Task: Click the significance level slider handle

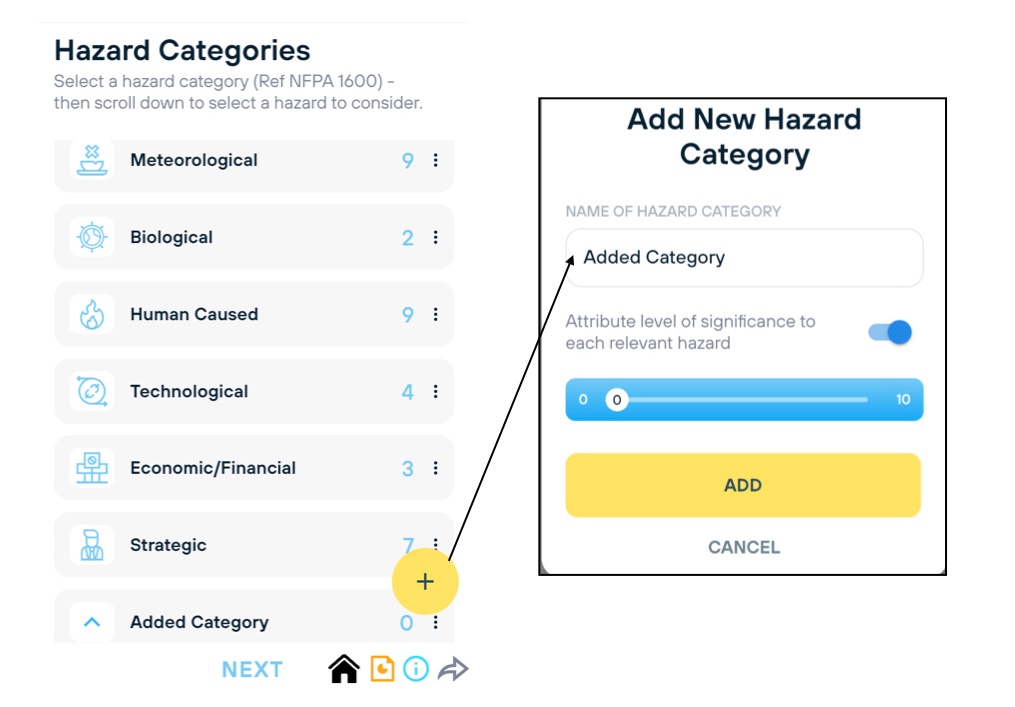Action: (x=617, y=400)
